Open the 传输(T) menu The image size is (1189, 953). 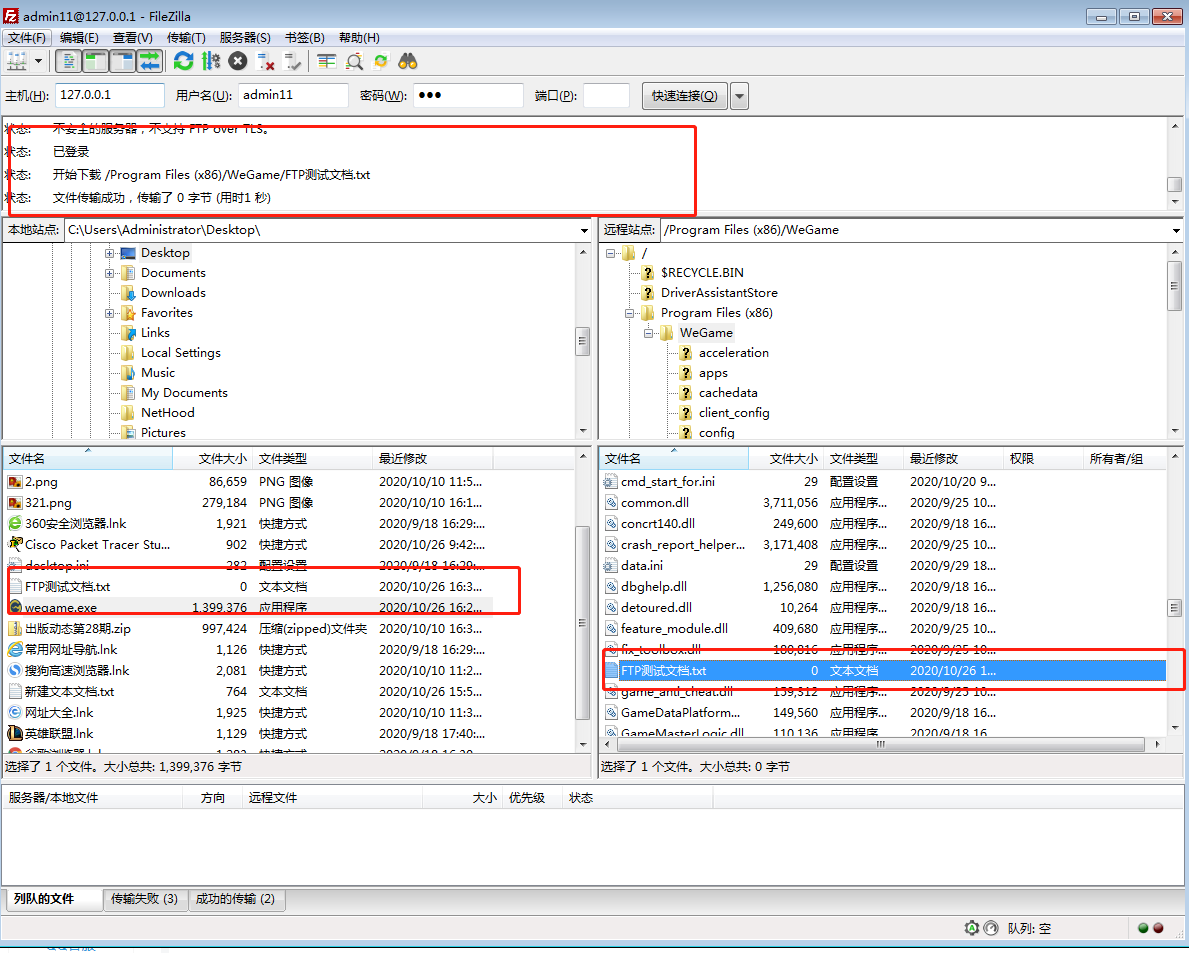point(186,37)
